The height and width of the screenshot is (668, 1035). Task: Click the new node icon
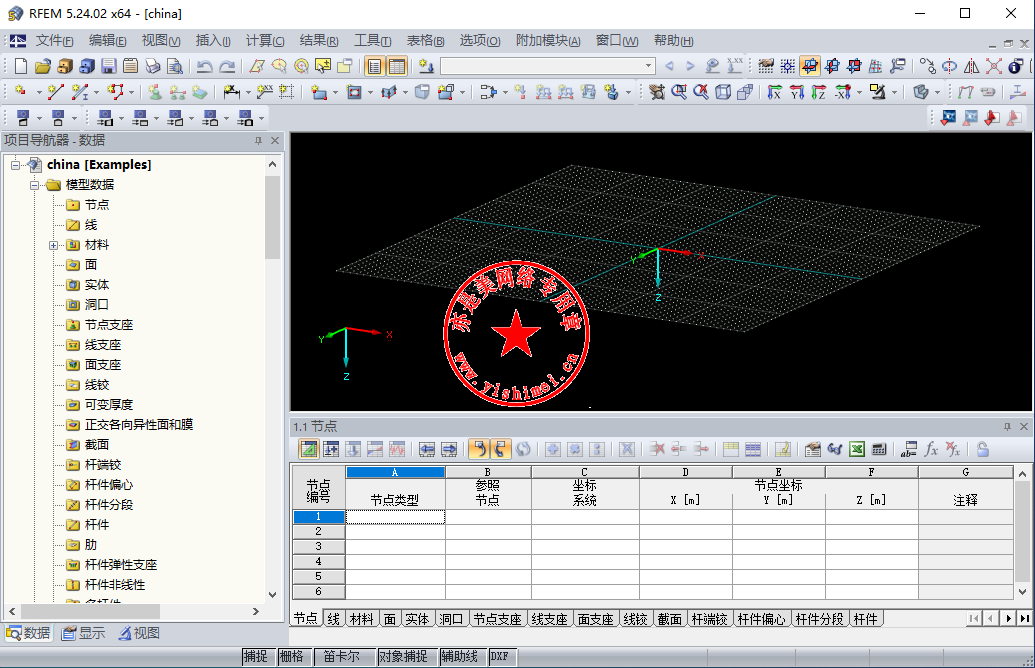click(x=21, y=92)
